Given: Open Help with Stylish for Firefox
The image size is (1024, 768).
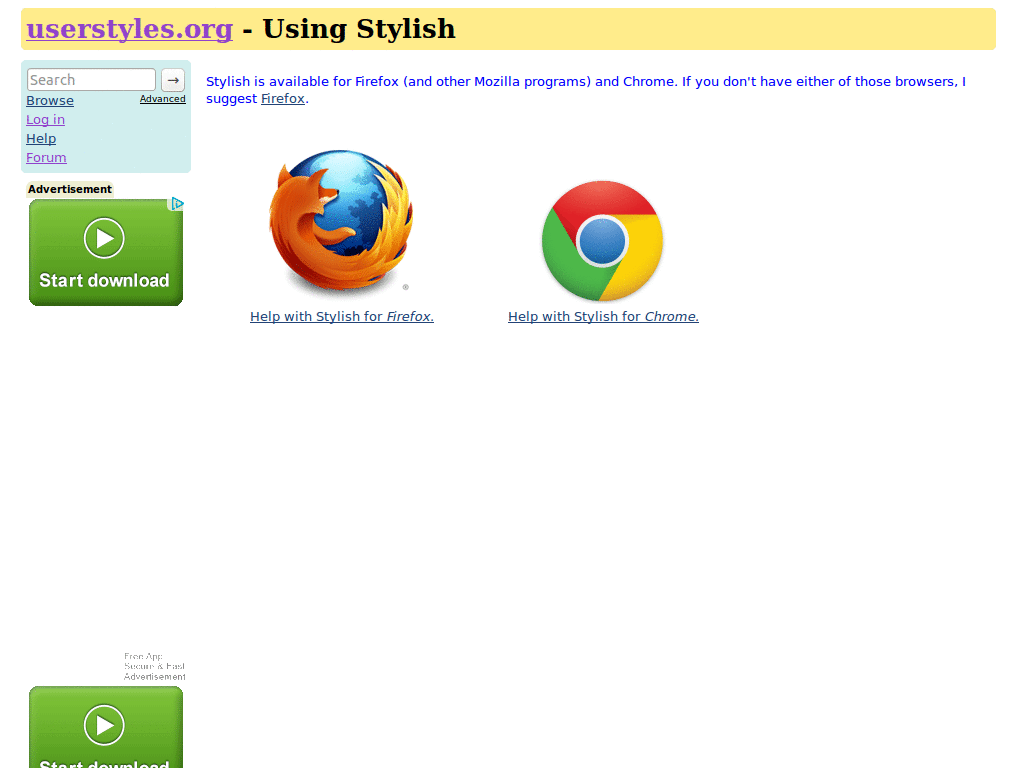Looking at the screenshot, I should 342,316.
